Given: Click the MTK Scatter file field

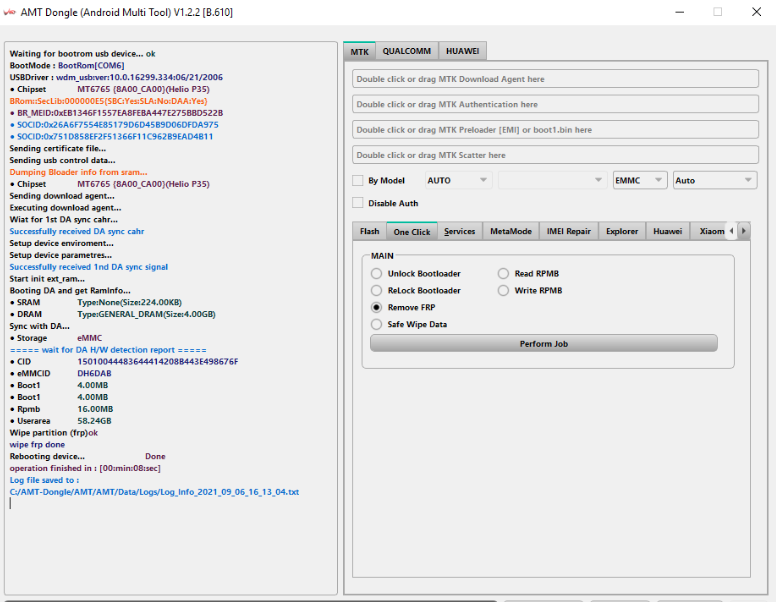Looking at the screenshot, I should pyautogui.click(x=555, y=155).
